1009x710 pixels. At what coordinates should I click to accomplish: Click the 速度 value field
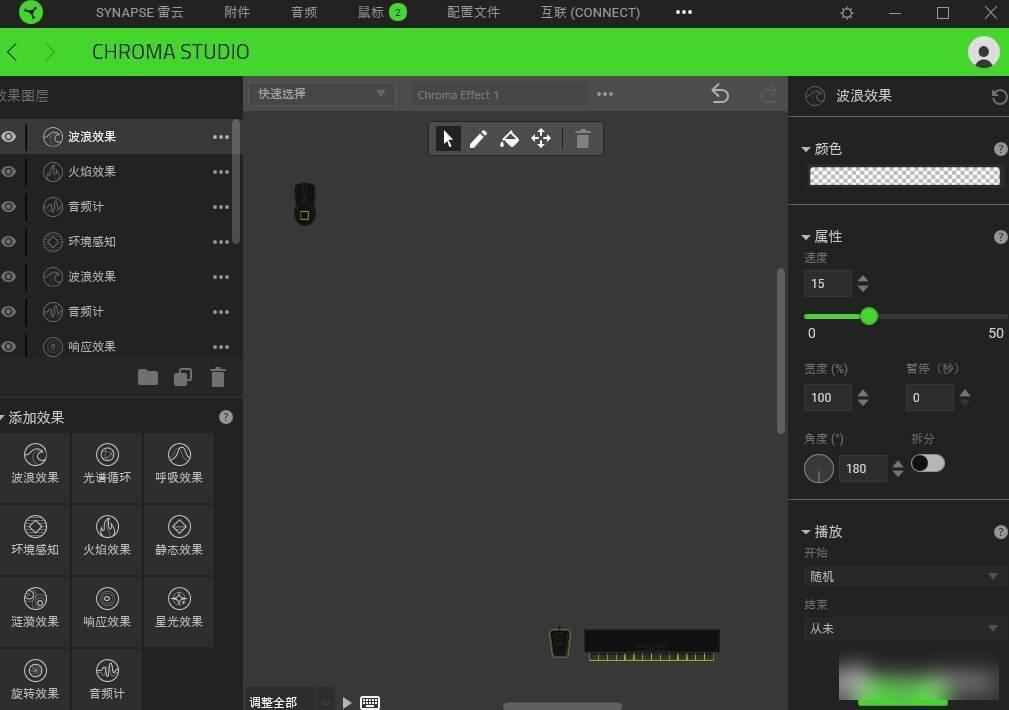coord(828,283)
